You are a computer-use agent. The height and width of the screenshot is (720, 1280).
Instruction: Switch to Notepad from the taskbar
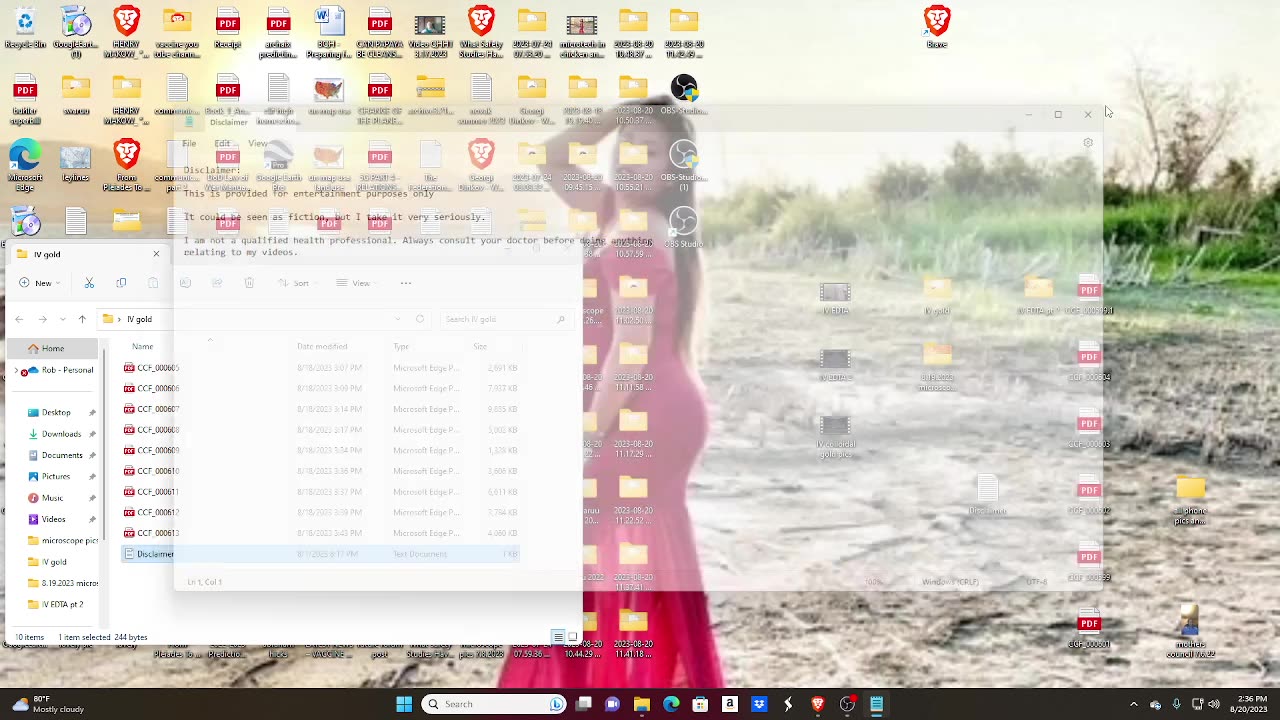click(x=876, y=704)
